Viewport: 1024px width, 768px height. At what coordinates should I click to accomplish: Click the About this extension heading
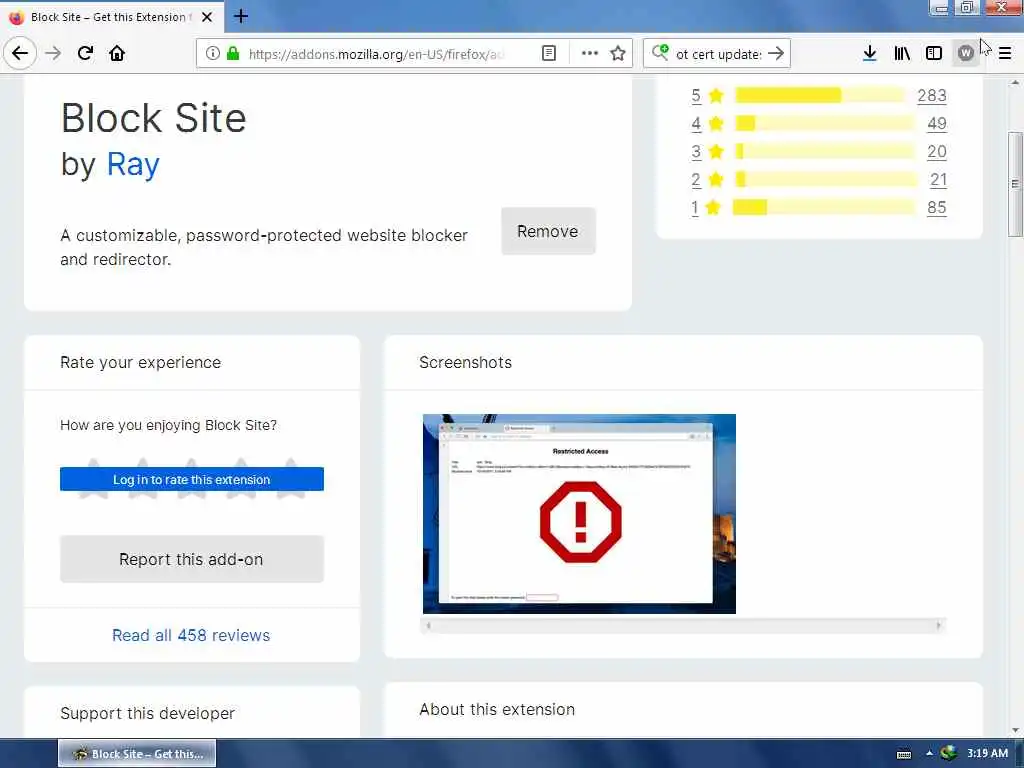click(x=497, y=710)
